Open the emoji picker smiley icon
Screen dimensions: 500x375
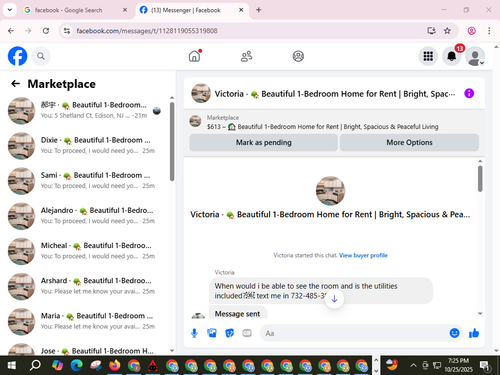point(454,333)
